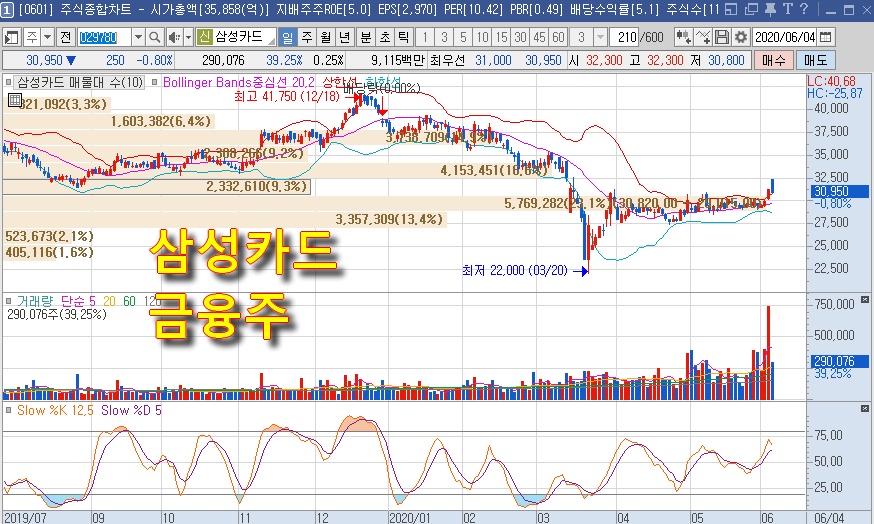Viewport: 874px width, 524px height.
Task: Click the 주 market type selector box
Action: [32, 37]
